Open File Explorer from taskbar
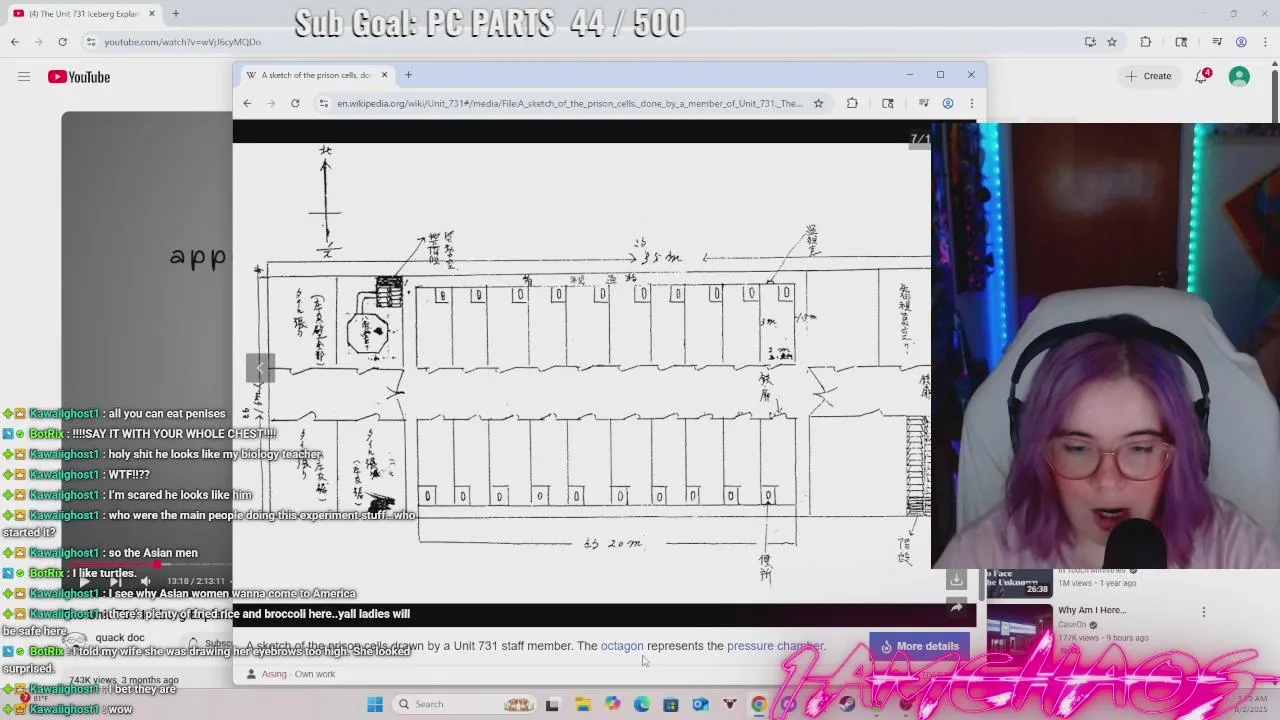The height and width of the screenshot is (720, 1280). pos(583,704)
